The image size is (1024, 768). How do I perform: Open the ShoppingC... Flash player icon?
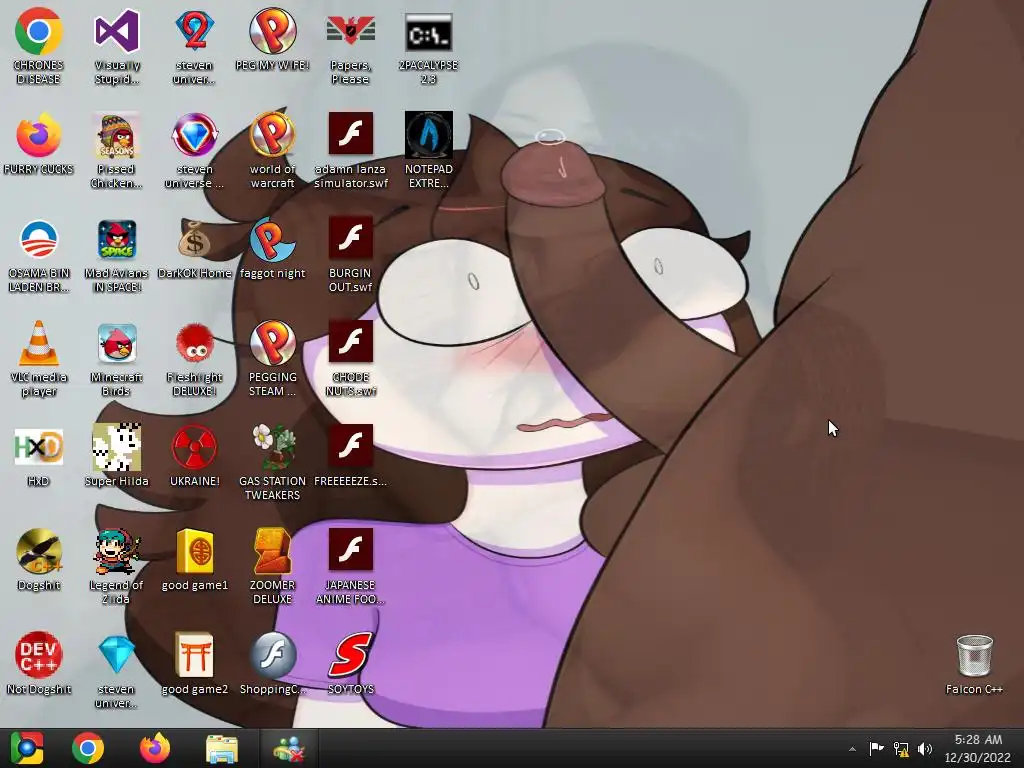[272, 664]
